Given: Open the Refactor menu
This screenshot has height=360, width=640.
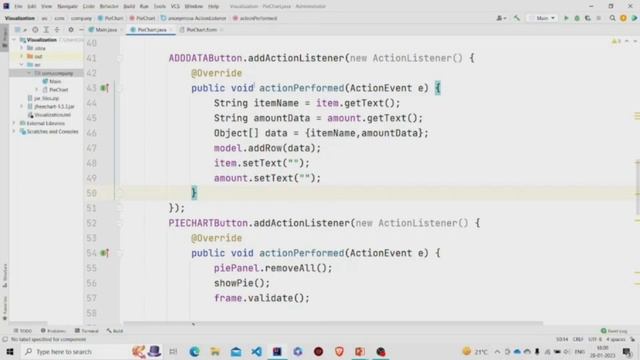Looking at the screenshot, I should pyautogui.click(x=109, y=6).
